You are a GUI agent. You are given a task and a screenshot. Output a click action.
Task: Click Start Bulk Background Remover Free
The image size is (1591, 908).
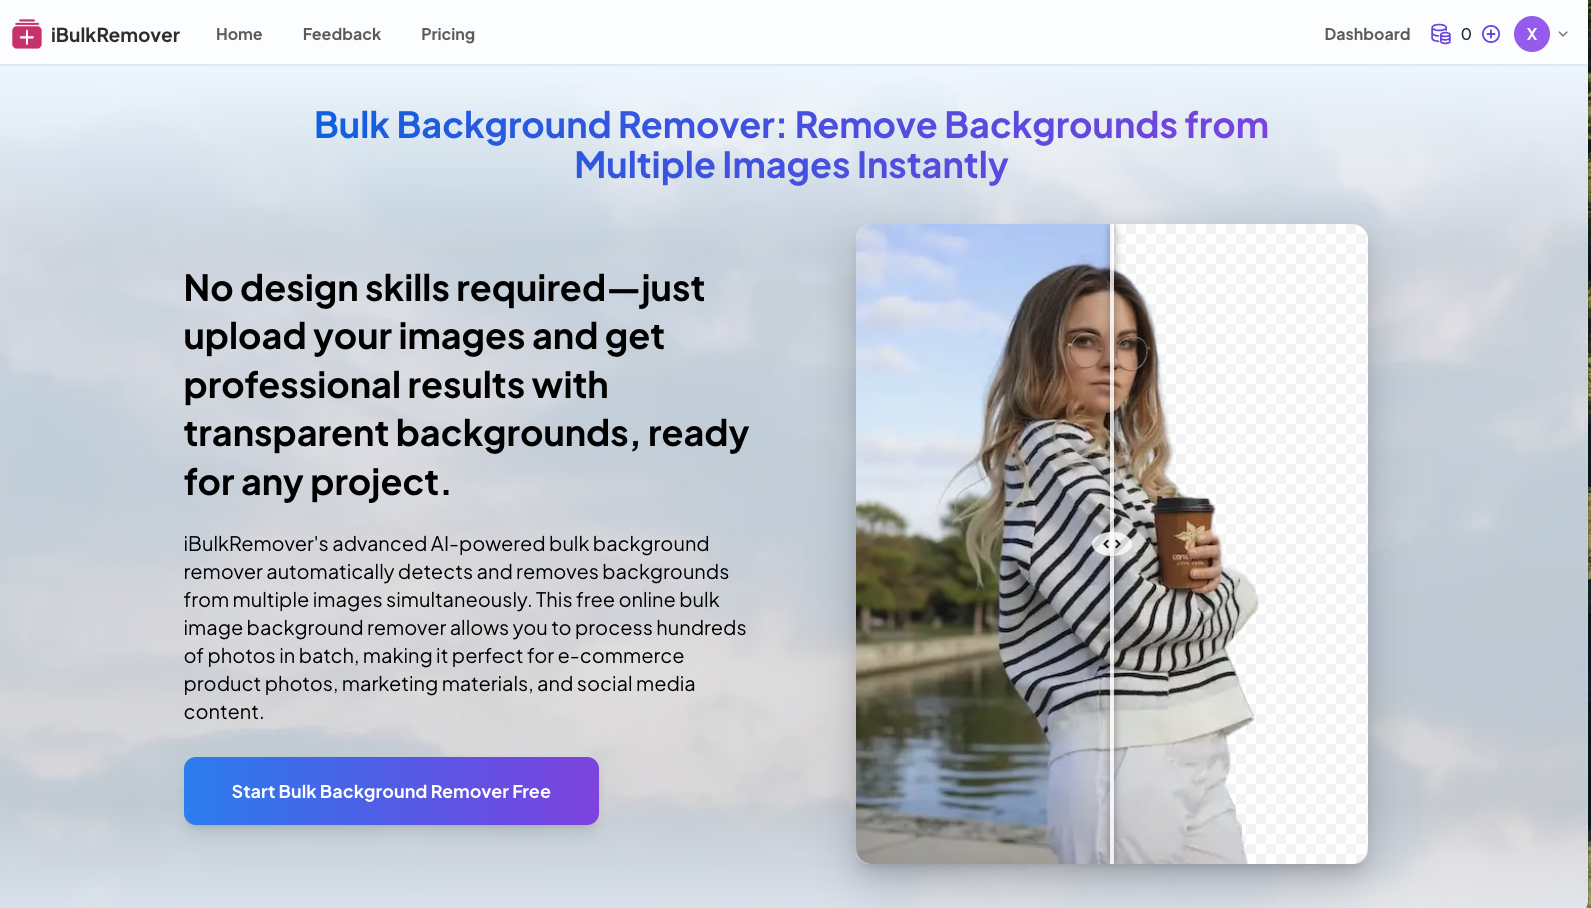[x=391, y=791]
